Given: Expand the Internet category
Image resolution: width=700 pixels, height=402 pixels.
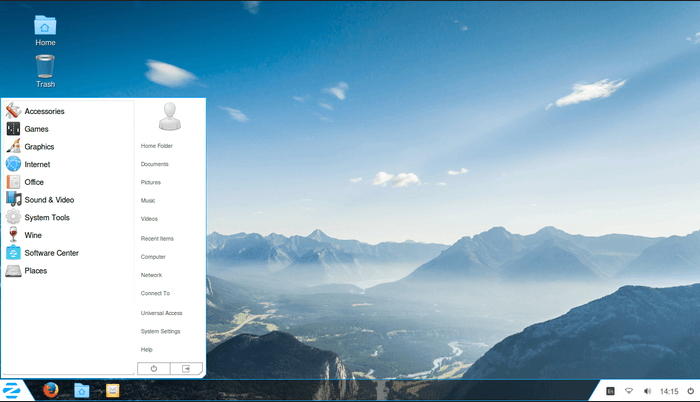Looking at the screenshot, I should click(37, 164).
